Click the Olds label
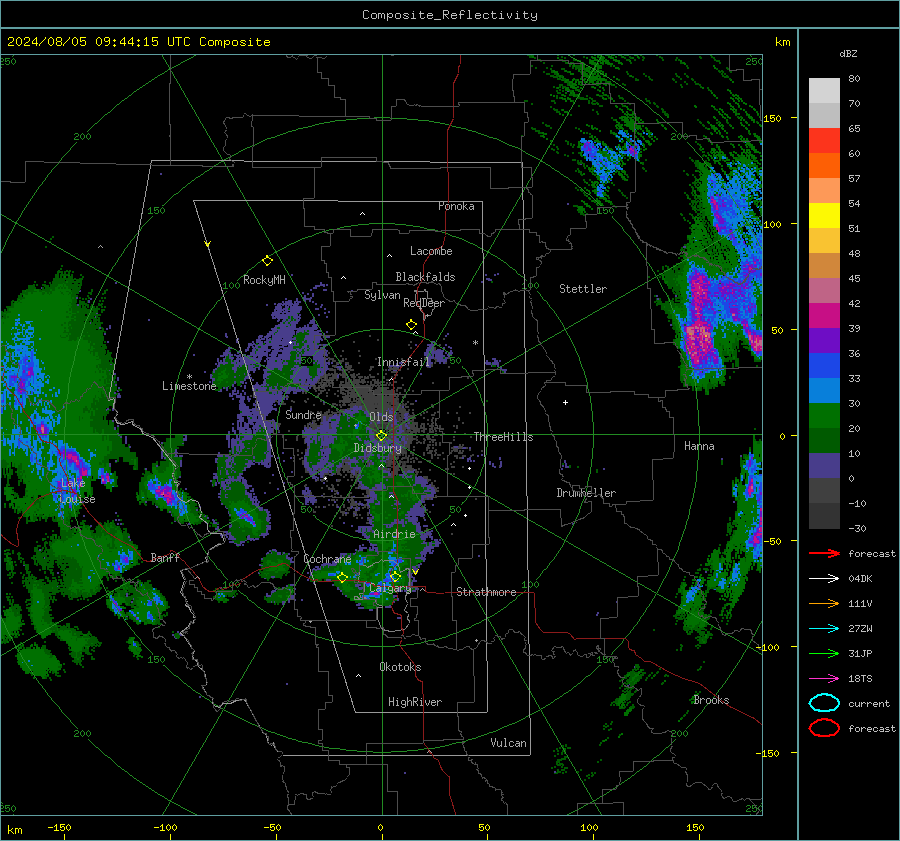Image resolution: width=900 pixels, height=841 pixels. 381,417
